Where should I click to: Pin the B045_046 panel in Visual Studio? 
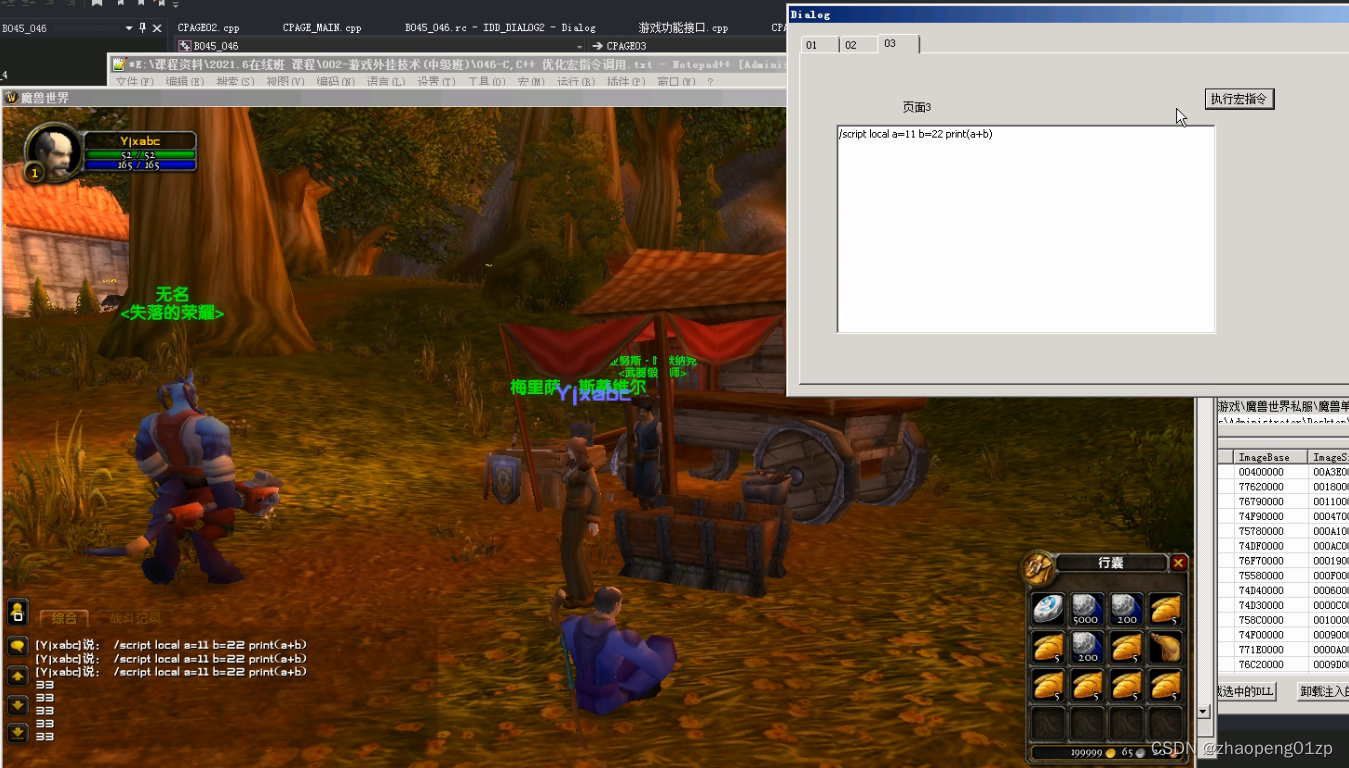click(x=143, y=28)
